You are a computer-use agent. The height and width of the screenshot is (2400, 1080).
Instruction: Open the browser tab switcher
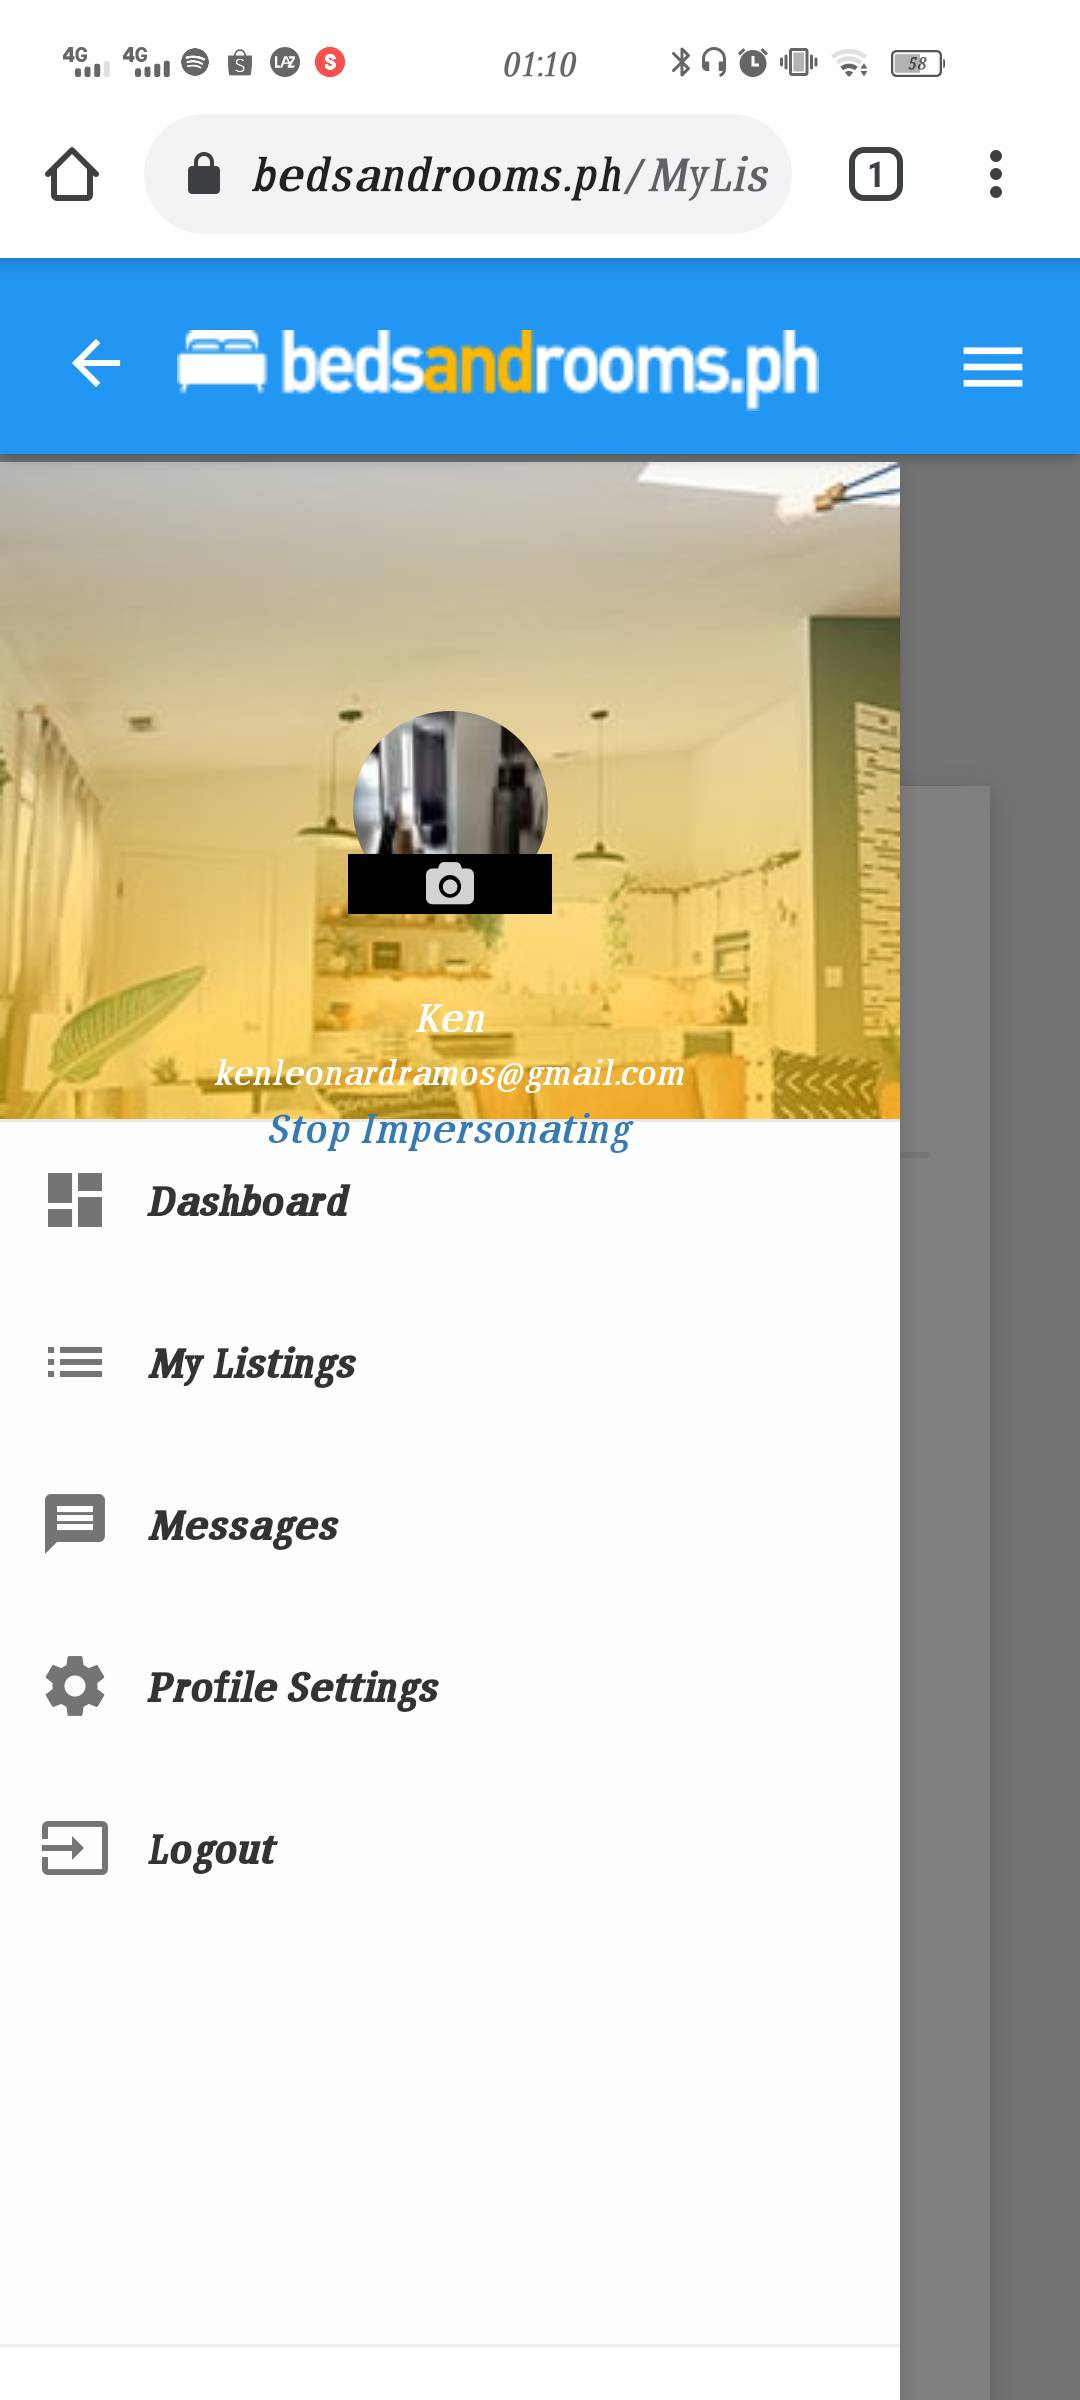pyautogui.click(x=876, y=175)
